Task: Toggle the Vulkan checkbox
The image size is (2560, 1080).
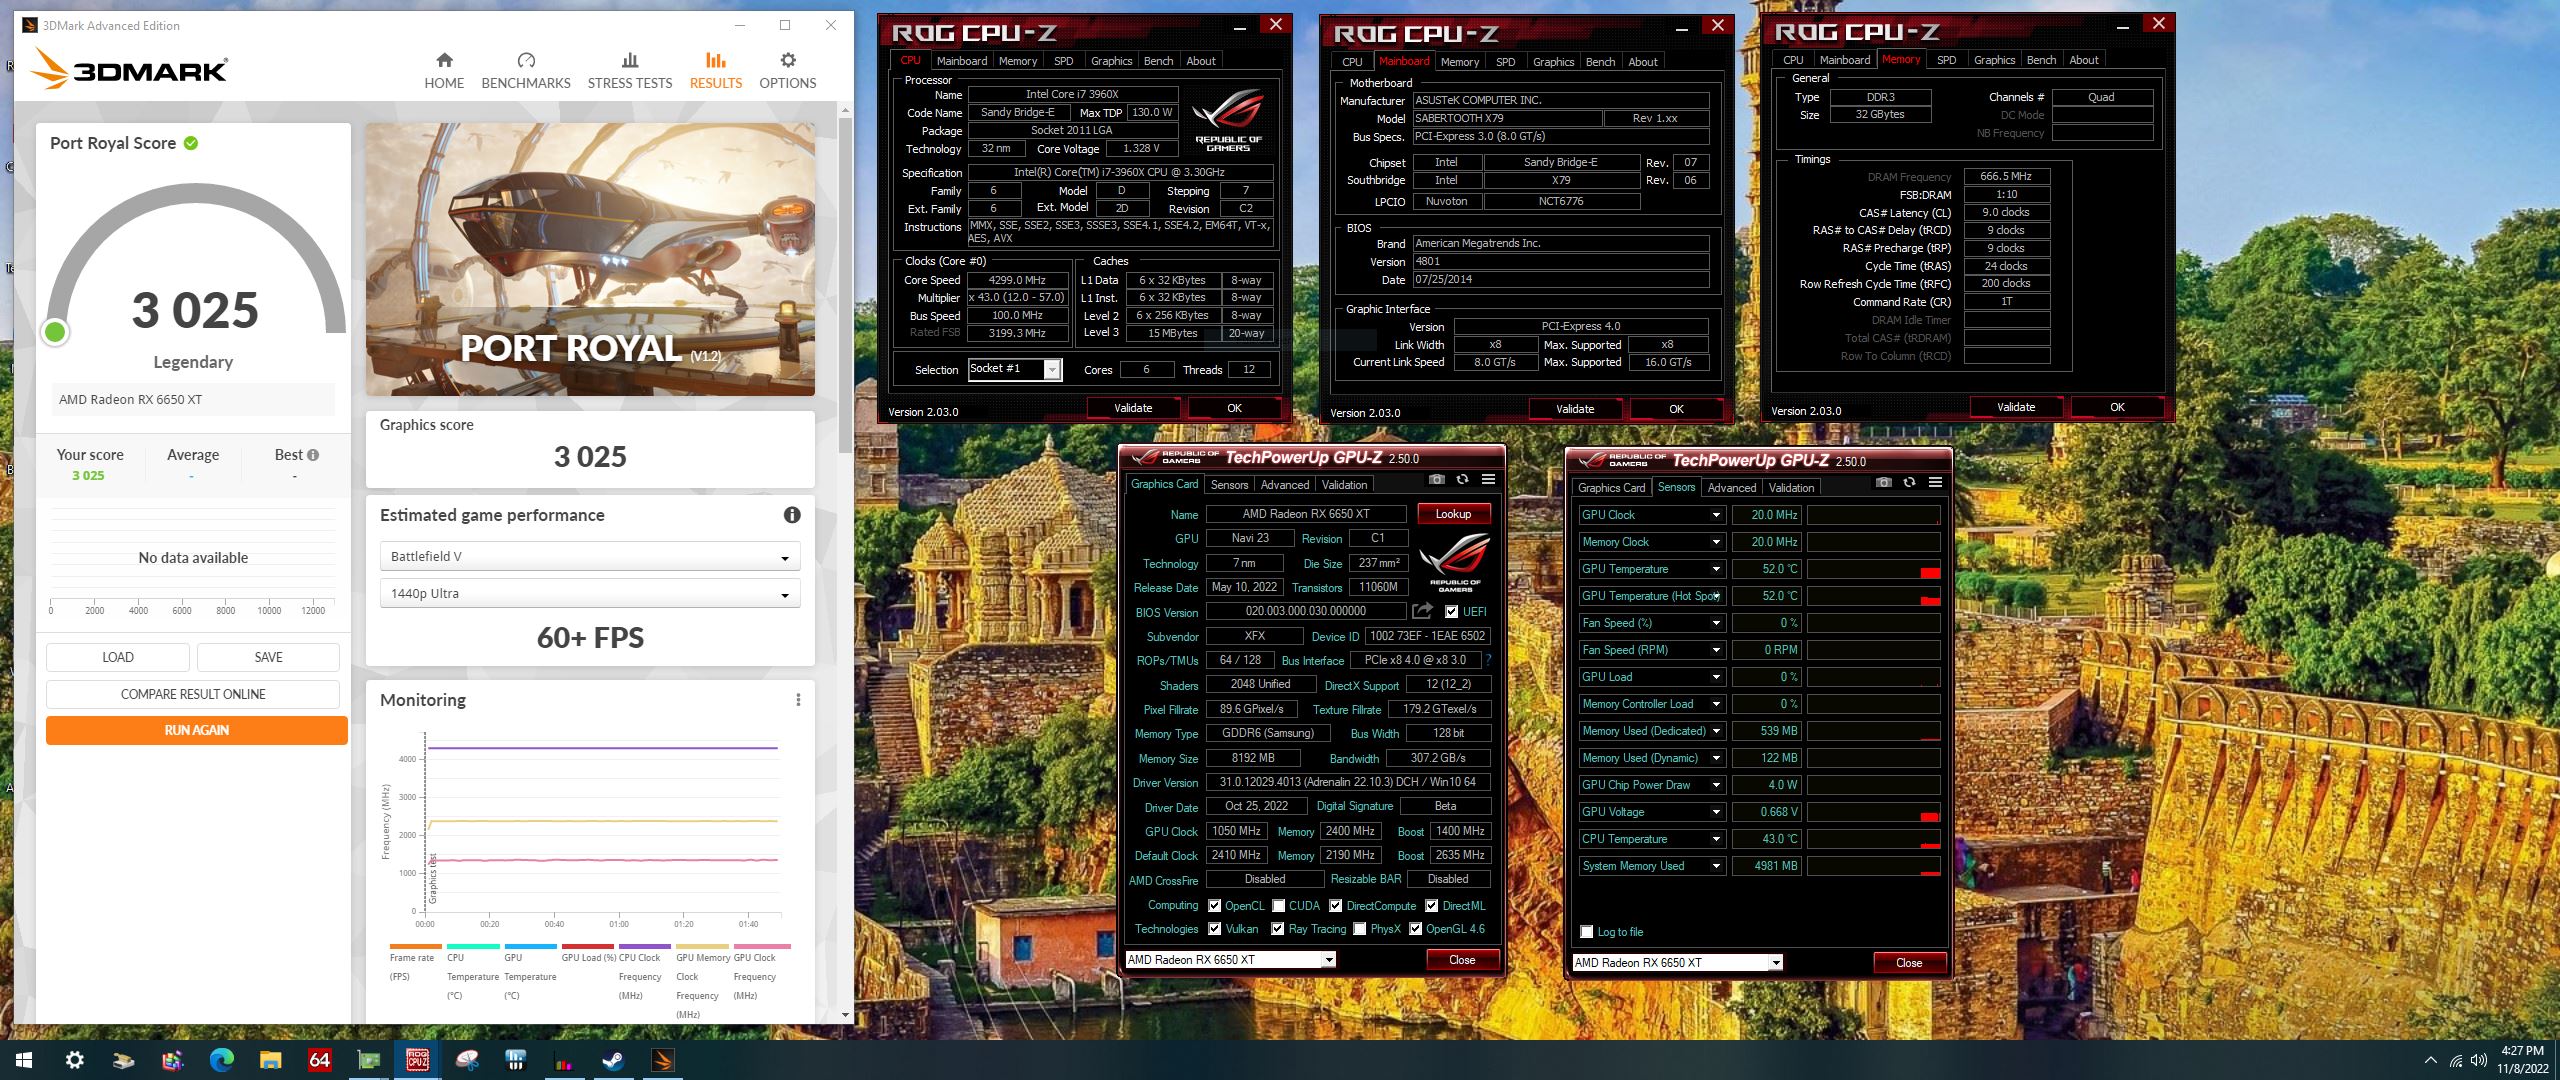Action: click(1214, 929)
